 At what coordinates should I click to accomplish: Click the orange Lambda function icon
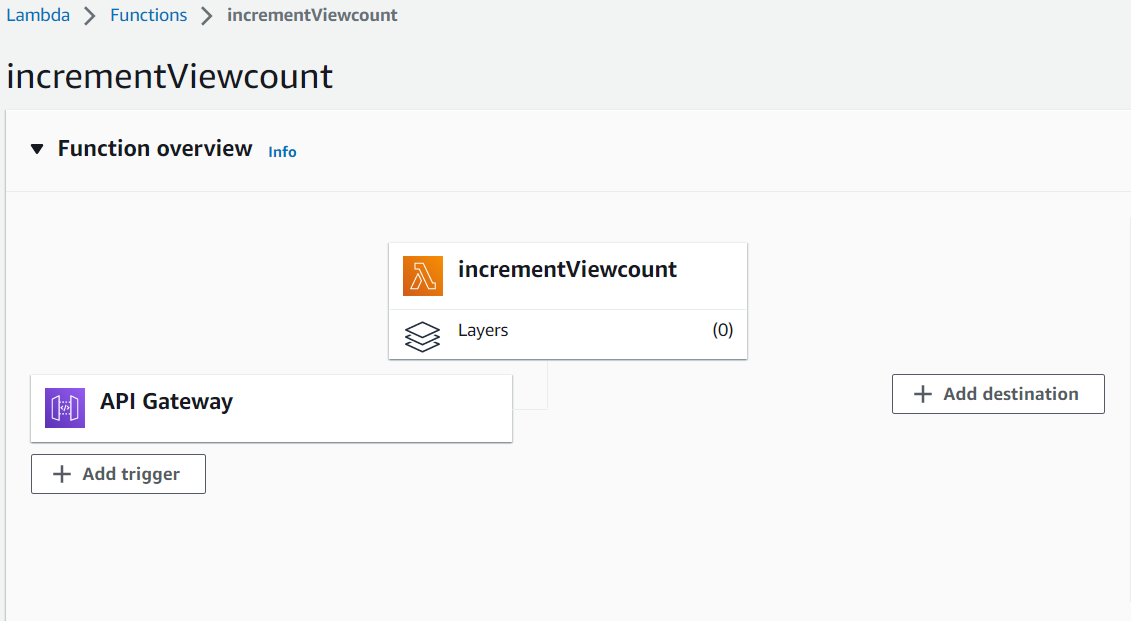(423, 276)
